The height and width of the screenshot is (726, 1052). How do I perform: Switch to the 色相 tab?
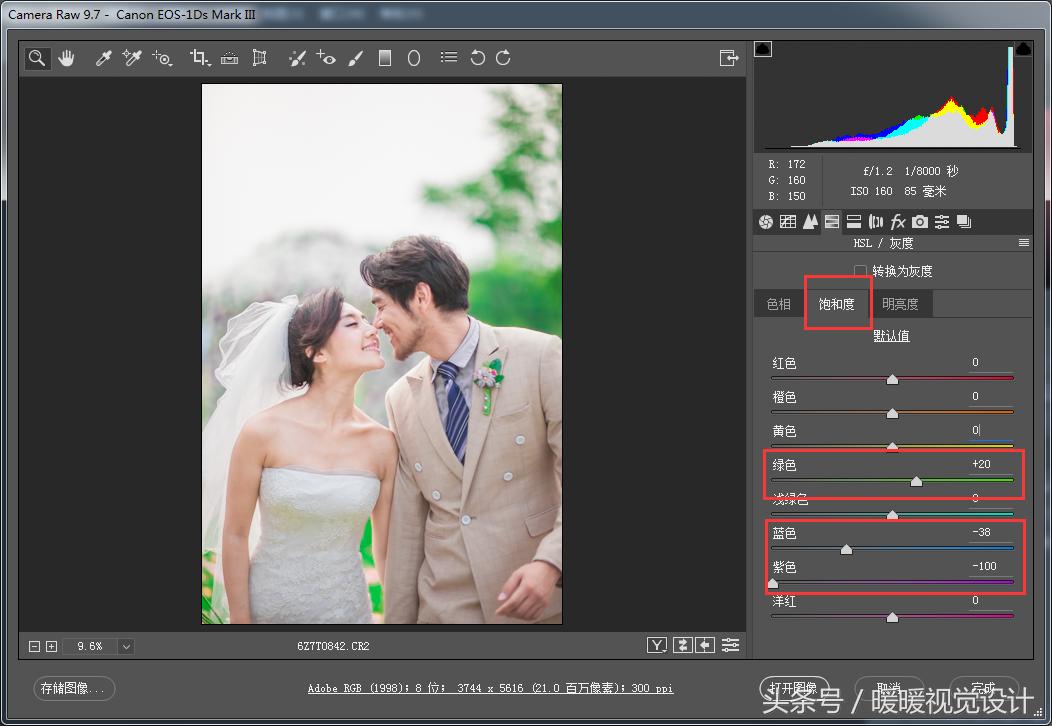pos(778,304)
